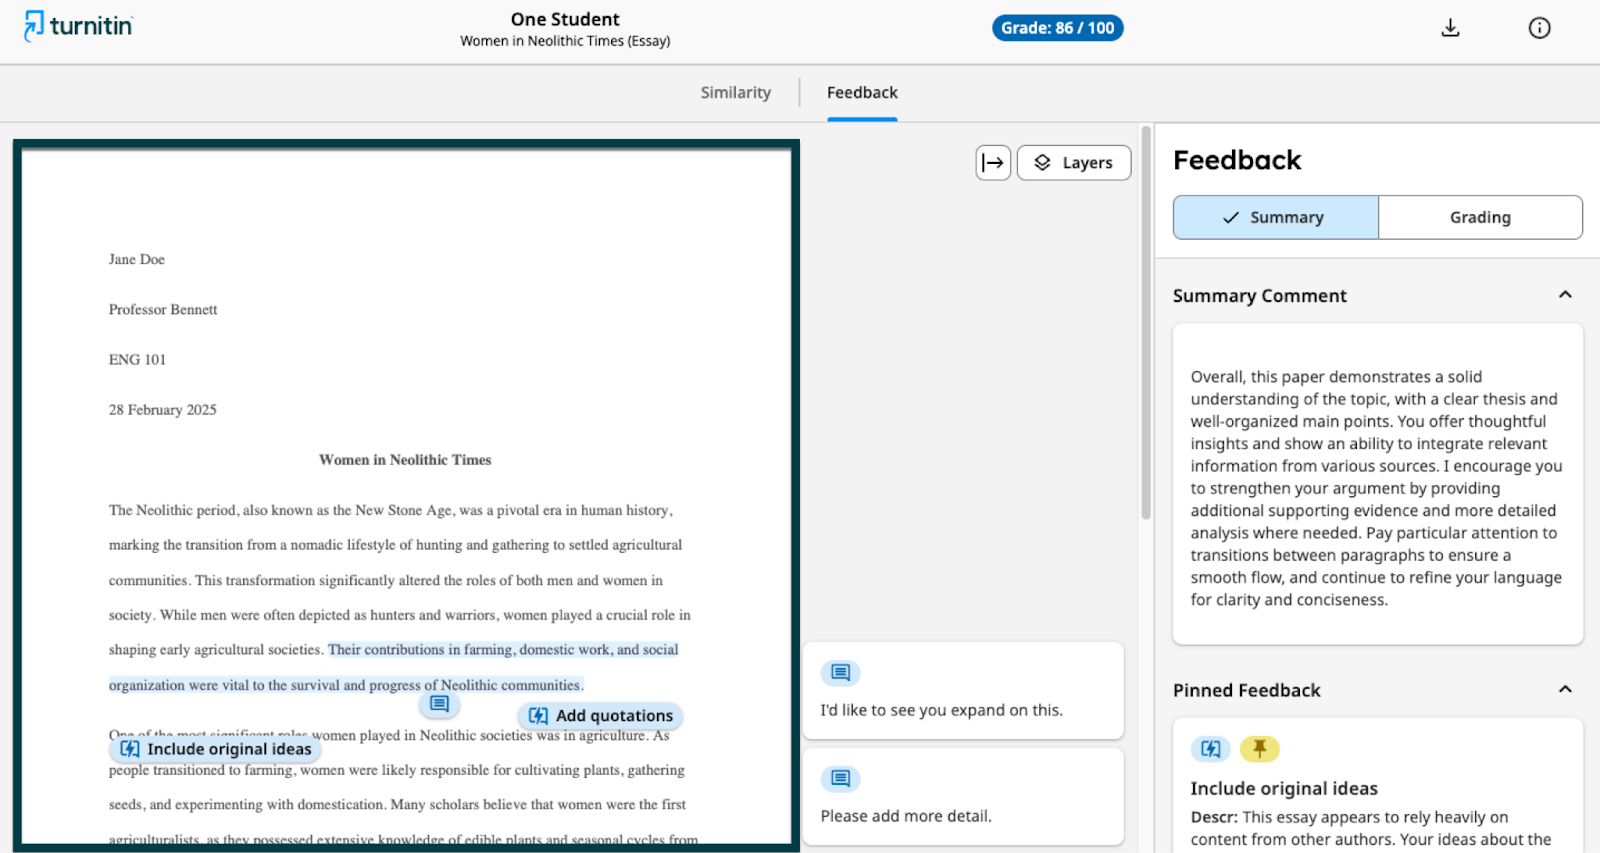Click the QuickMark icon in Pinned Feedback card
1600x853 pixels.
pos(1211,749)
